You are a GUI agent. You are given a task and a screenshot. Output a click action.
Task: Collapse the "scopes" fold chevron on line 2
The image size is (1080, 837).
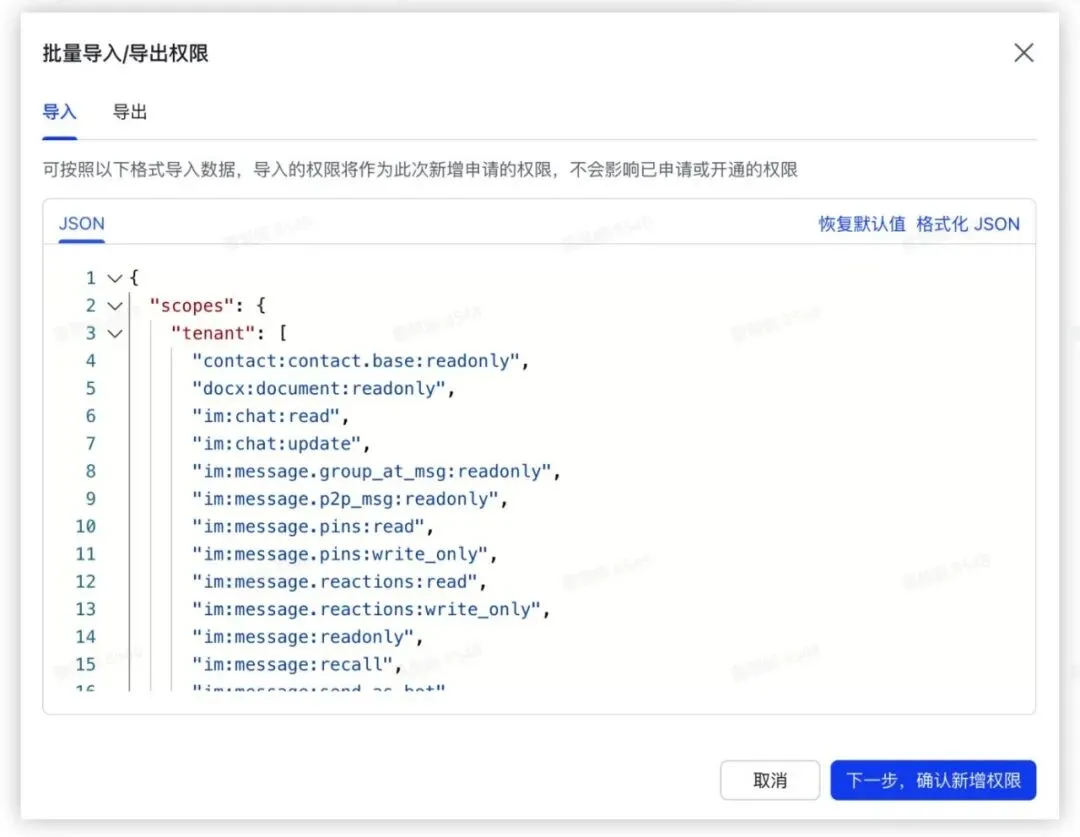click(x=114, y=306)
